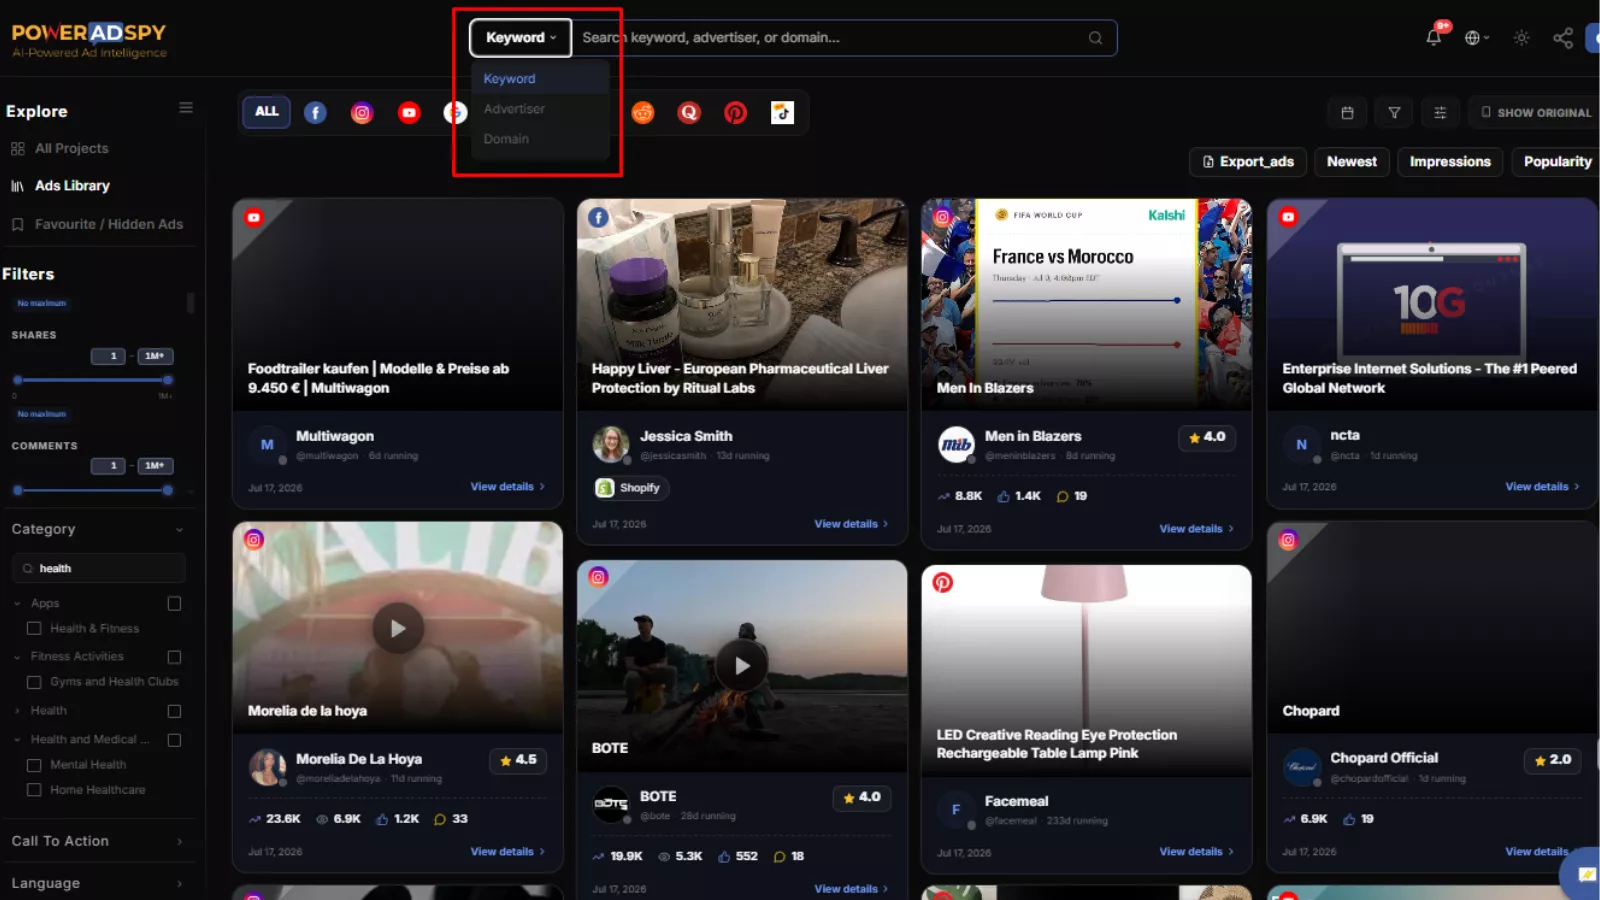Click the search magnifier icon
1600x900 pixels.
1095,38
